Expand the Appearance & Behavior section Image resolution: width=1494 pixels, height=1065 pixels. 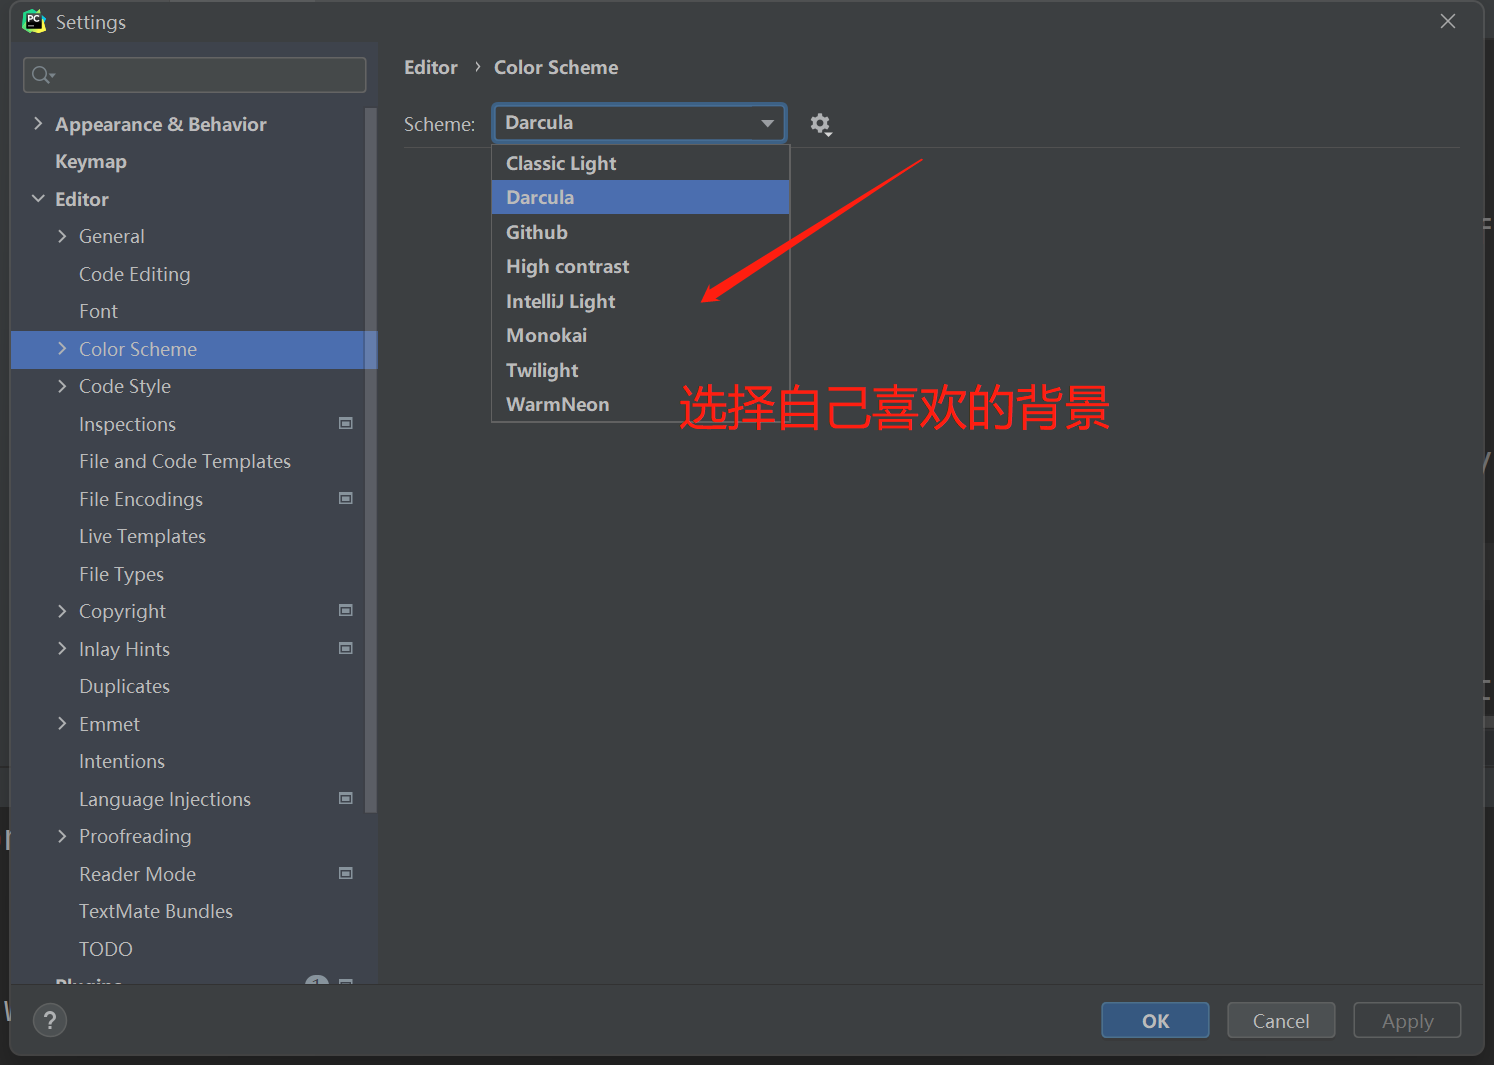tap(38, 124)
